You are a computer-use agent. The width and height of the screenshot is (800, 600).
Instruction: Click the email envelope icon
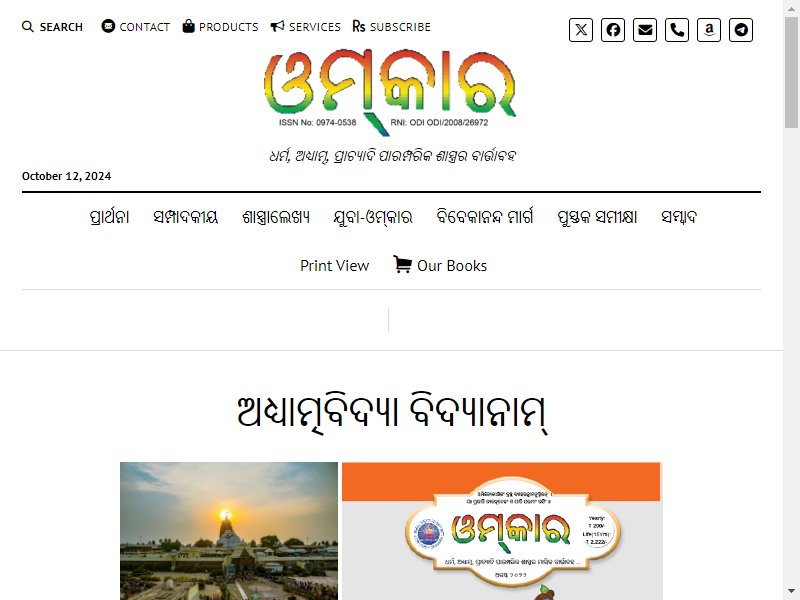click(645, 30)
